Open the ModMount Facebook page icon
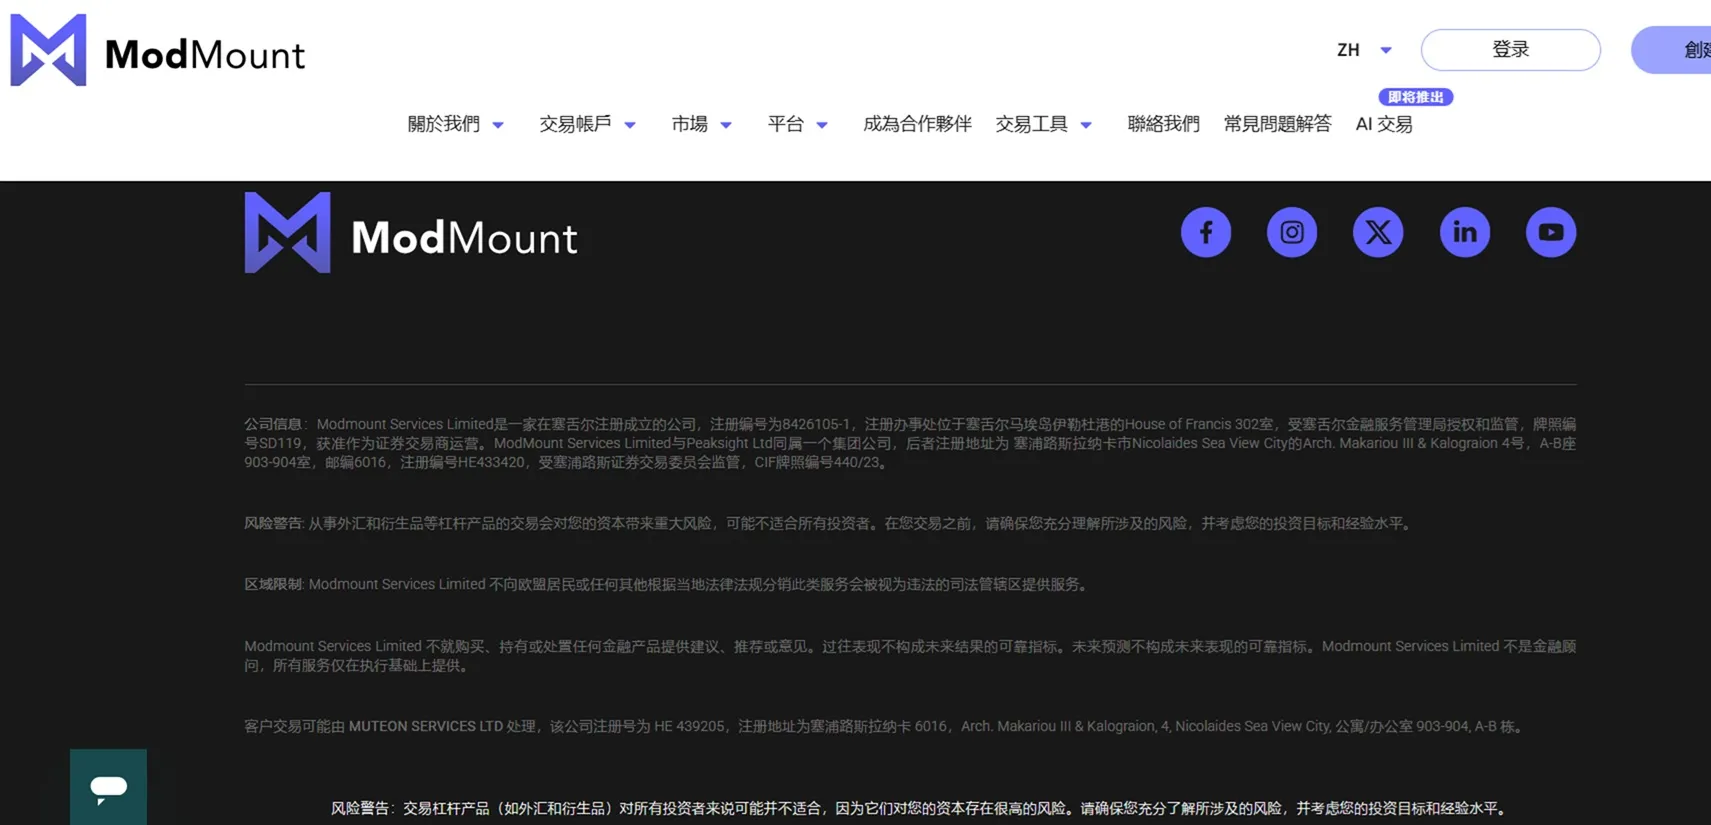 (x=1205, y=232)
